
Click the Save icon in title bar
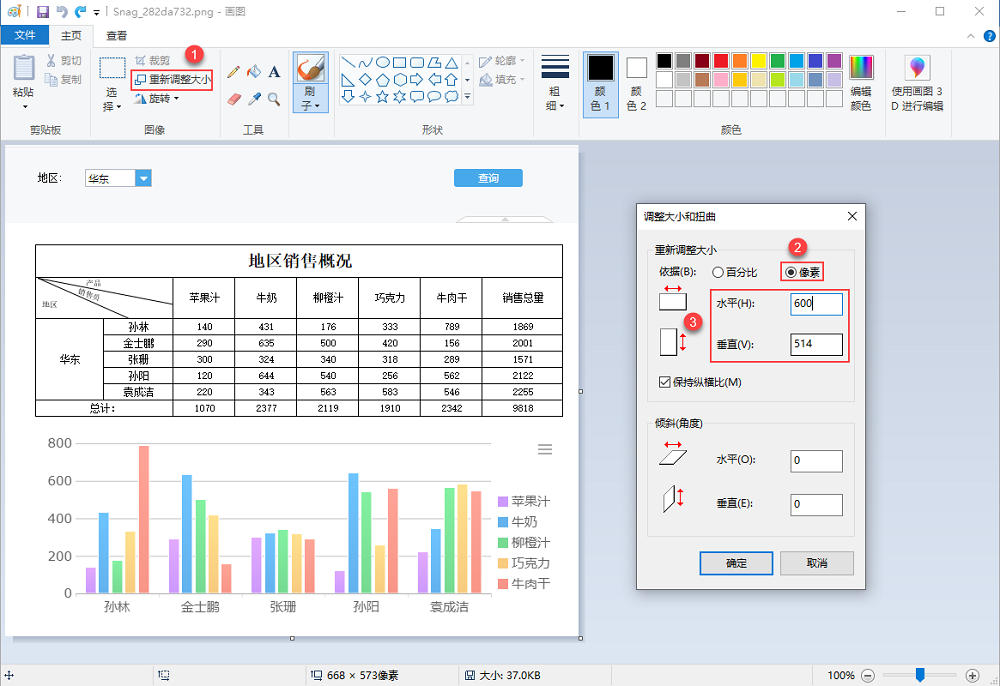click(x=43, y=11)
